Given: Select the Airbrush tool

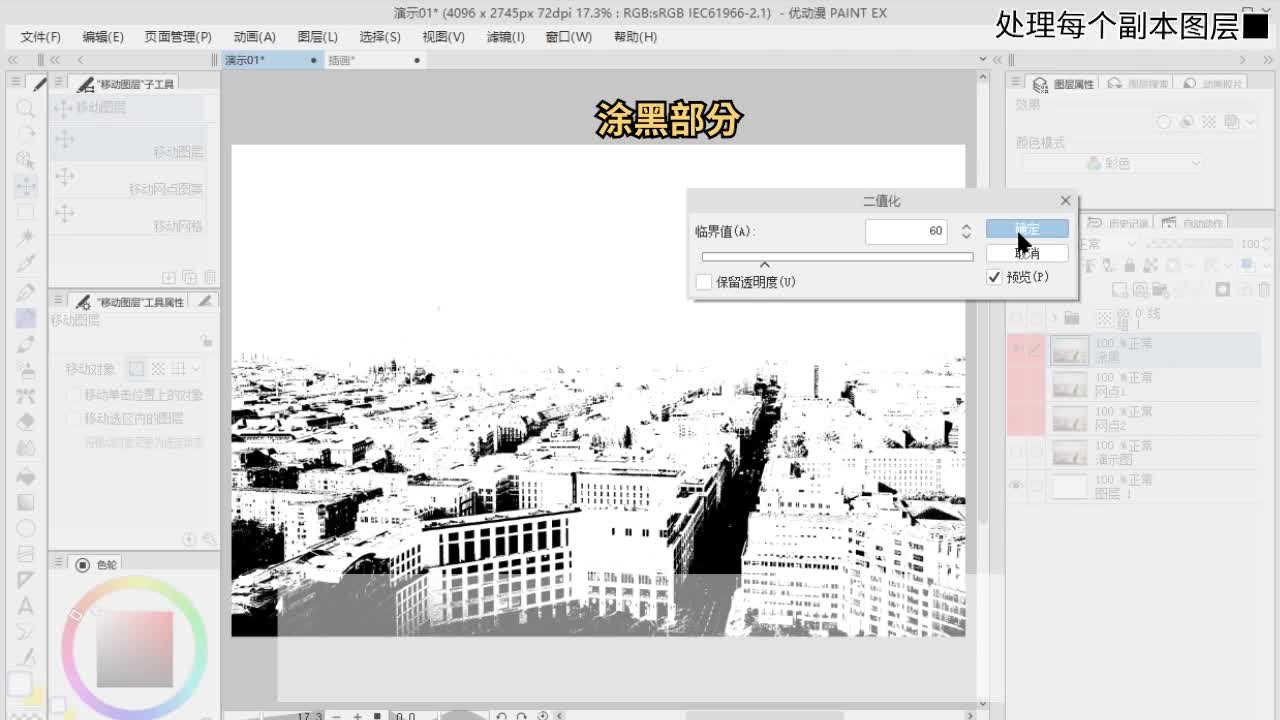Looking at the screenshot, I should coord(26,370).
